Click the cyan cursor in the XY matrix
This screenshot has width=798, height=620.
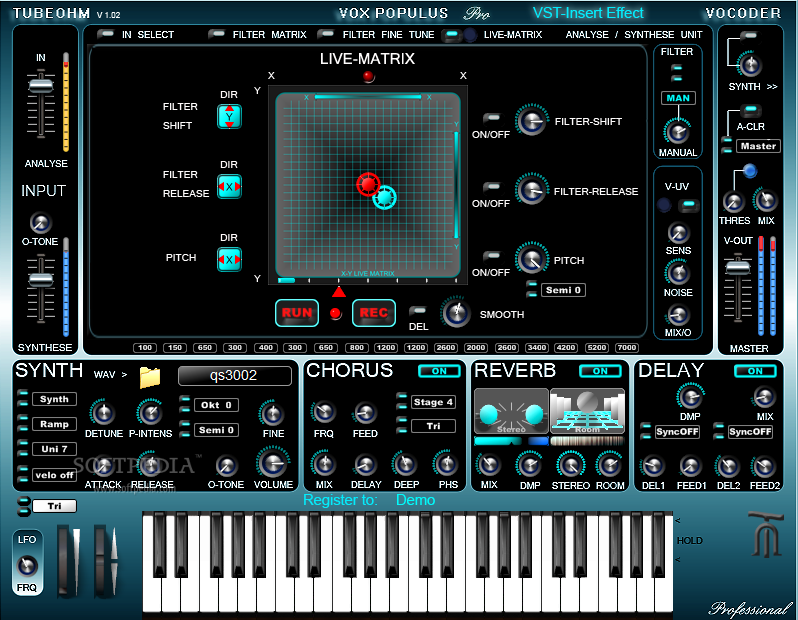point(384,197)
